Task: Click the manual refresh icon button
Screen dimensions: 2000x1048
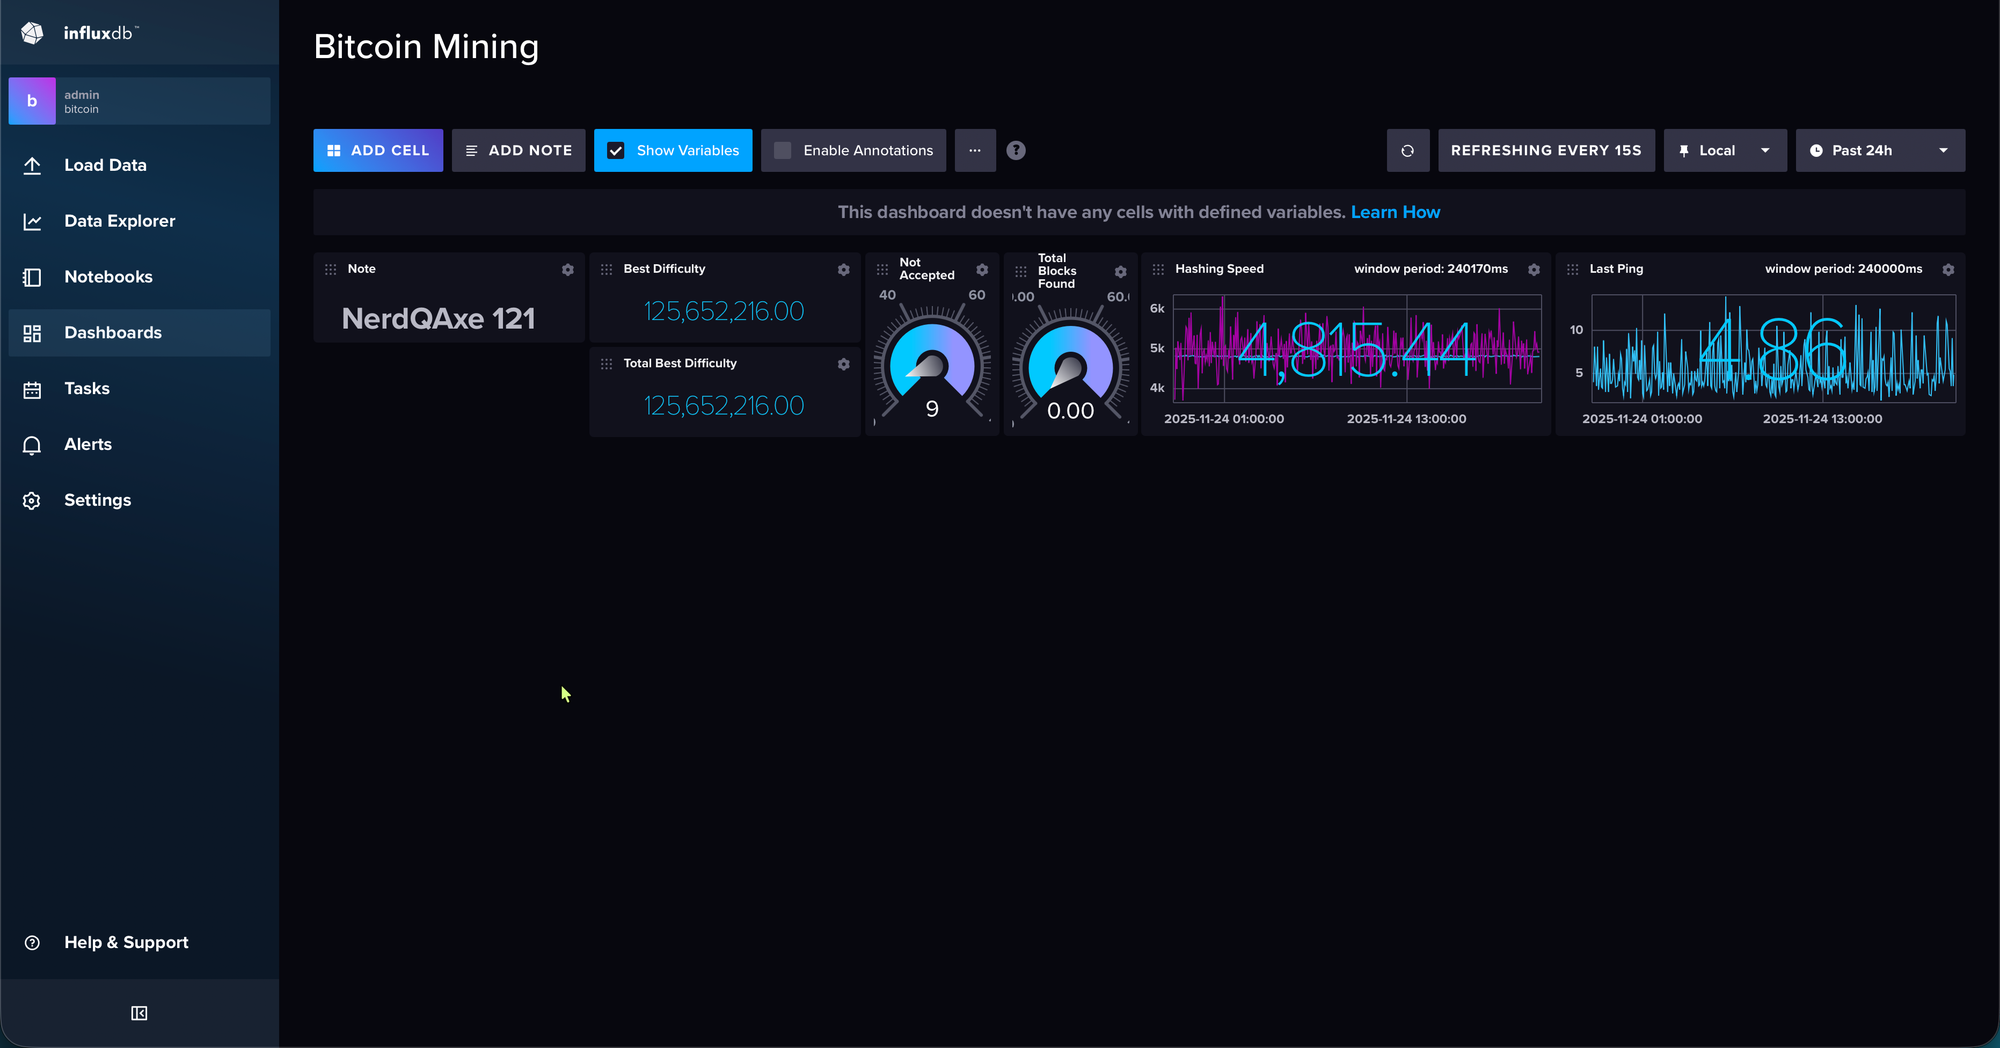Action: 1407,151
